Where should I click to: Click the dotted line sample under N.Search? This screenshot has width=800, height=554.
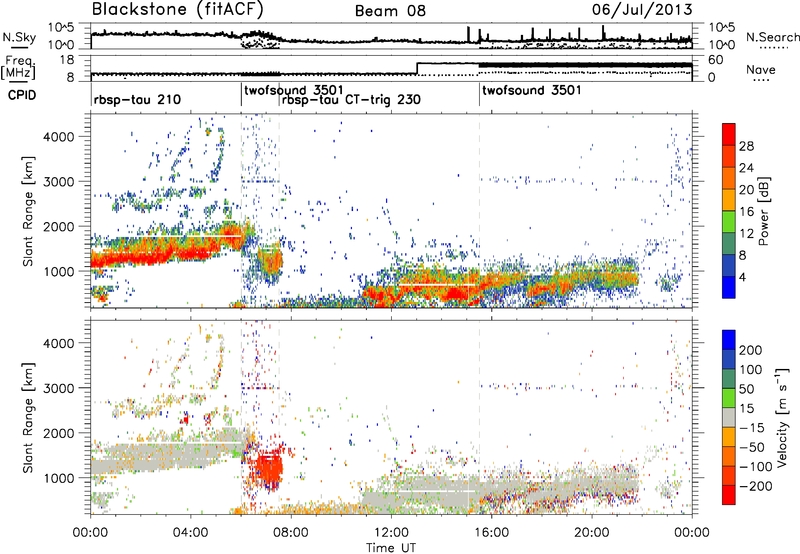click(x=774, y=48)
